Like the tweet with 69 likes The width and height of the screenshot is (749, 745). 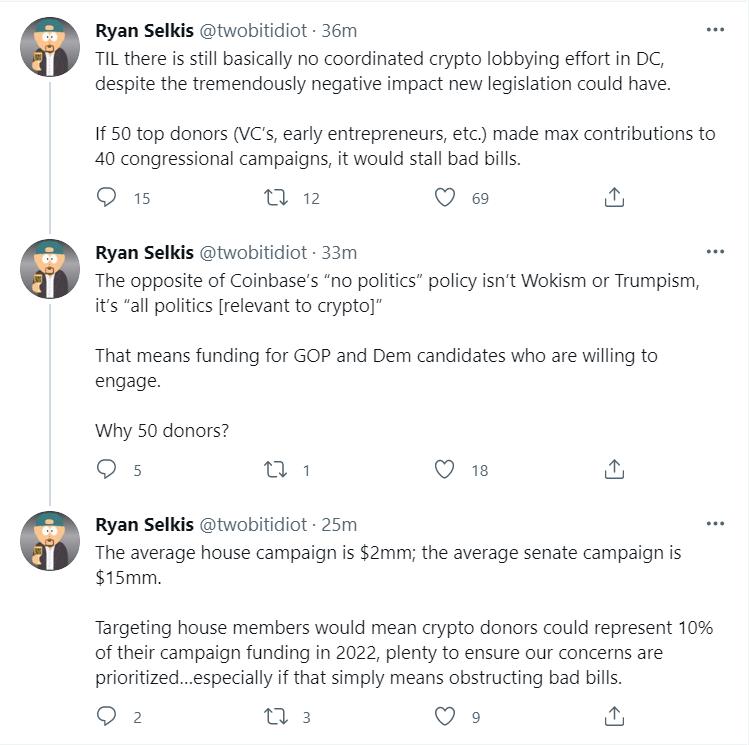(445, 198)
